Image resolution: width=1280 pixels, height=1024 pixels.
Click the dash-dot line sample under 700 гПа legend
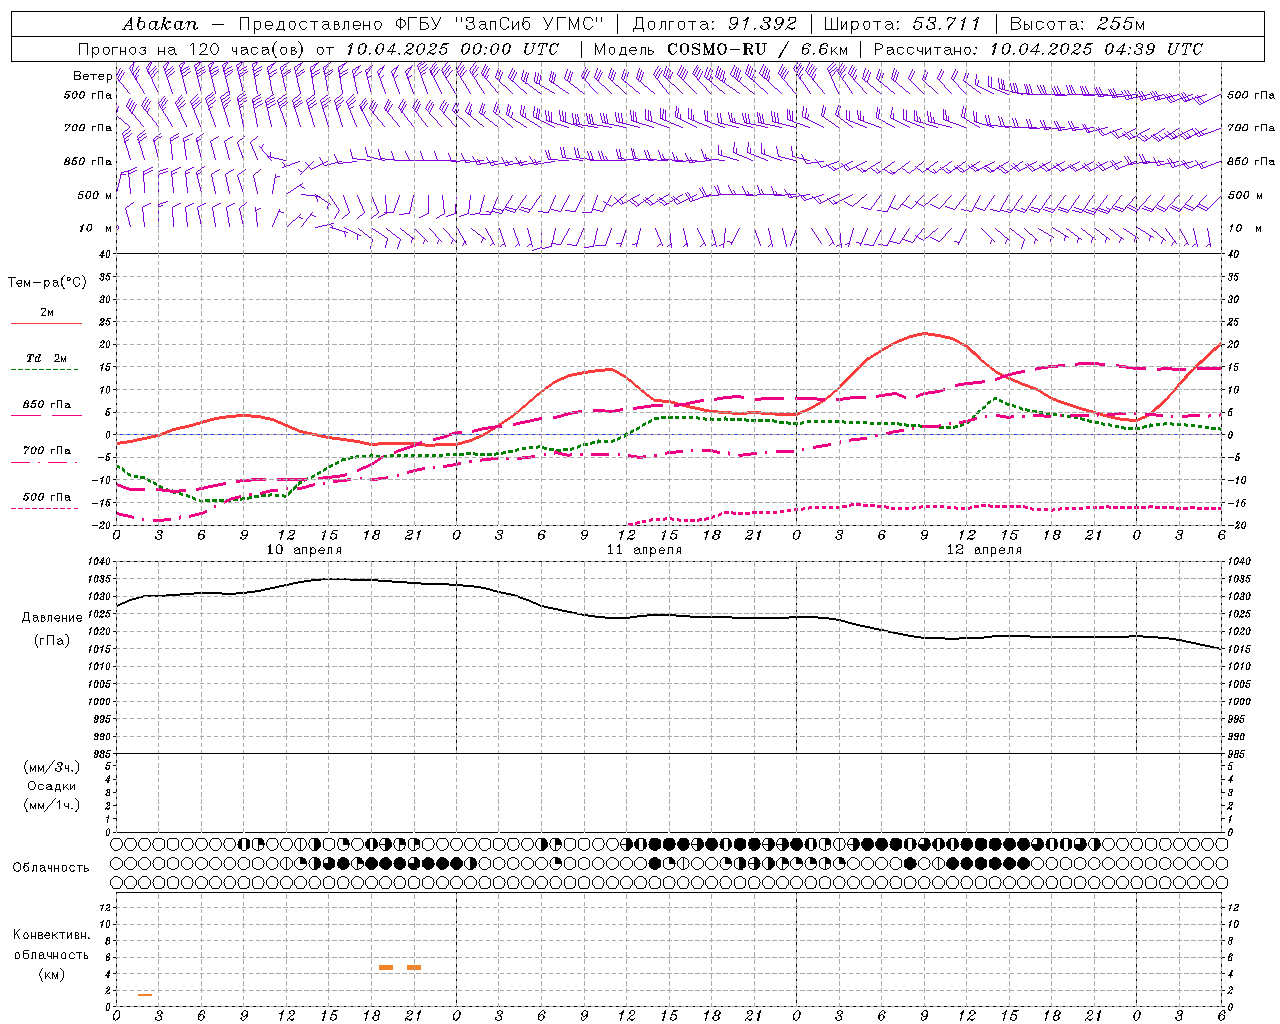tap(44, 462)
